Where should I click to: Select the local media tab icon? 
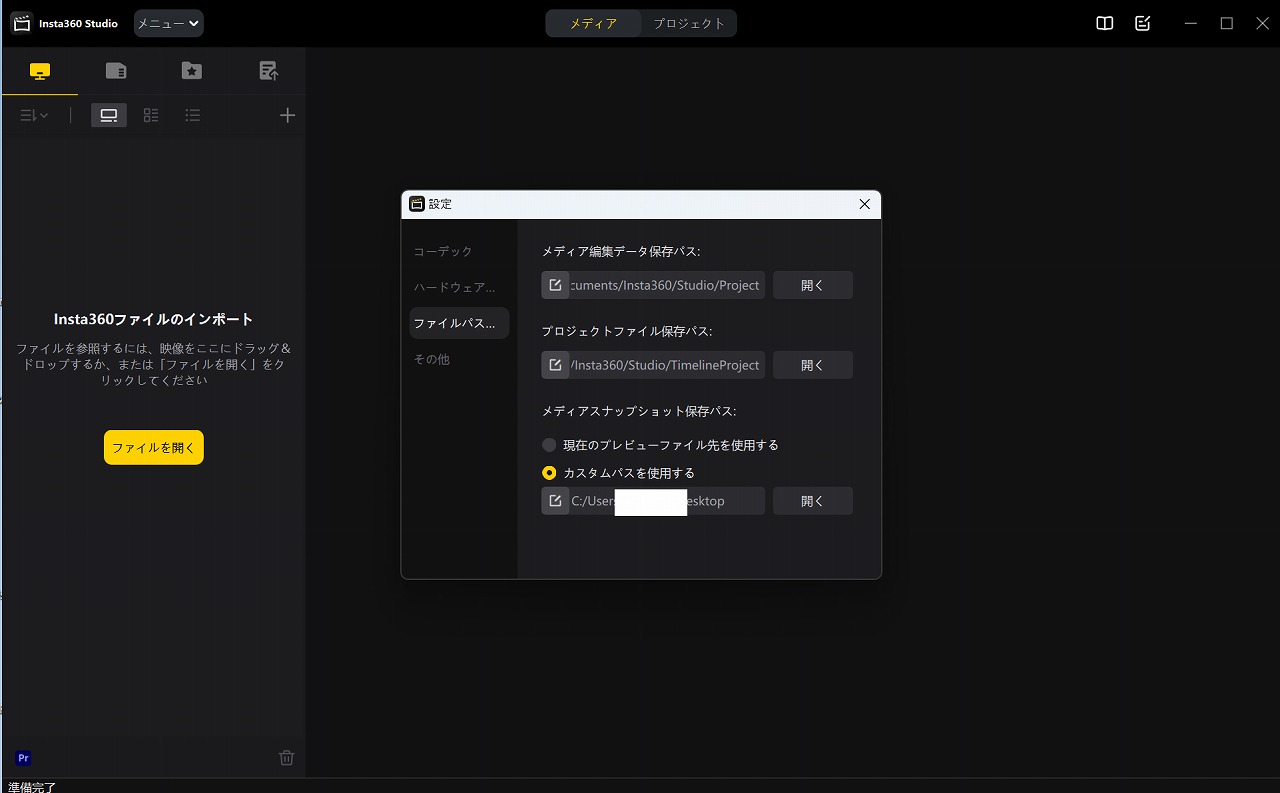coord(39,71)
